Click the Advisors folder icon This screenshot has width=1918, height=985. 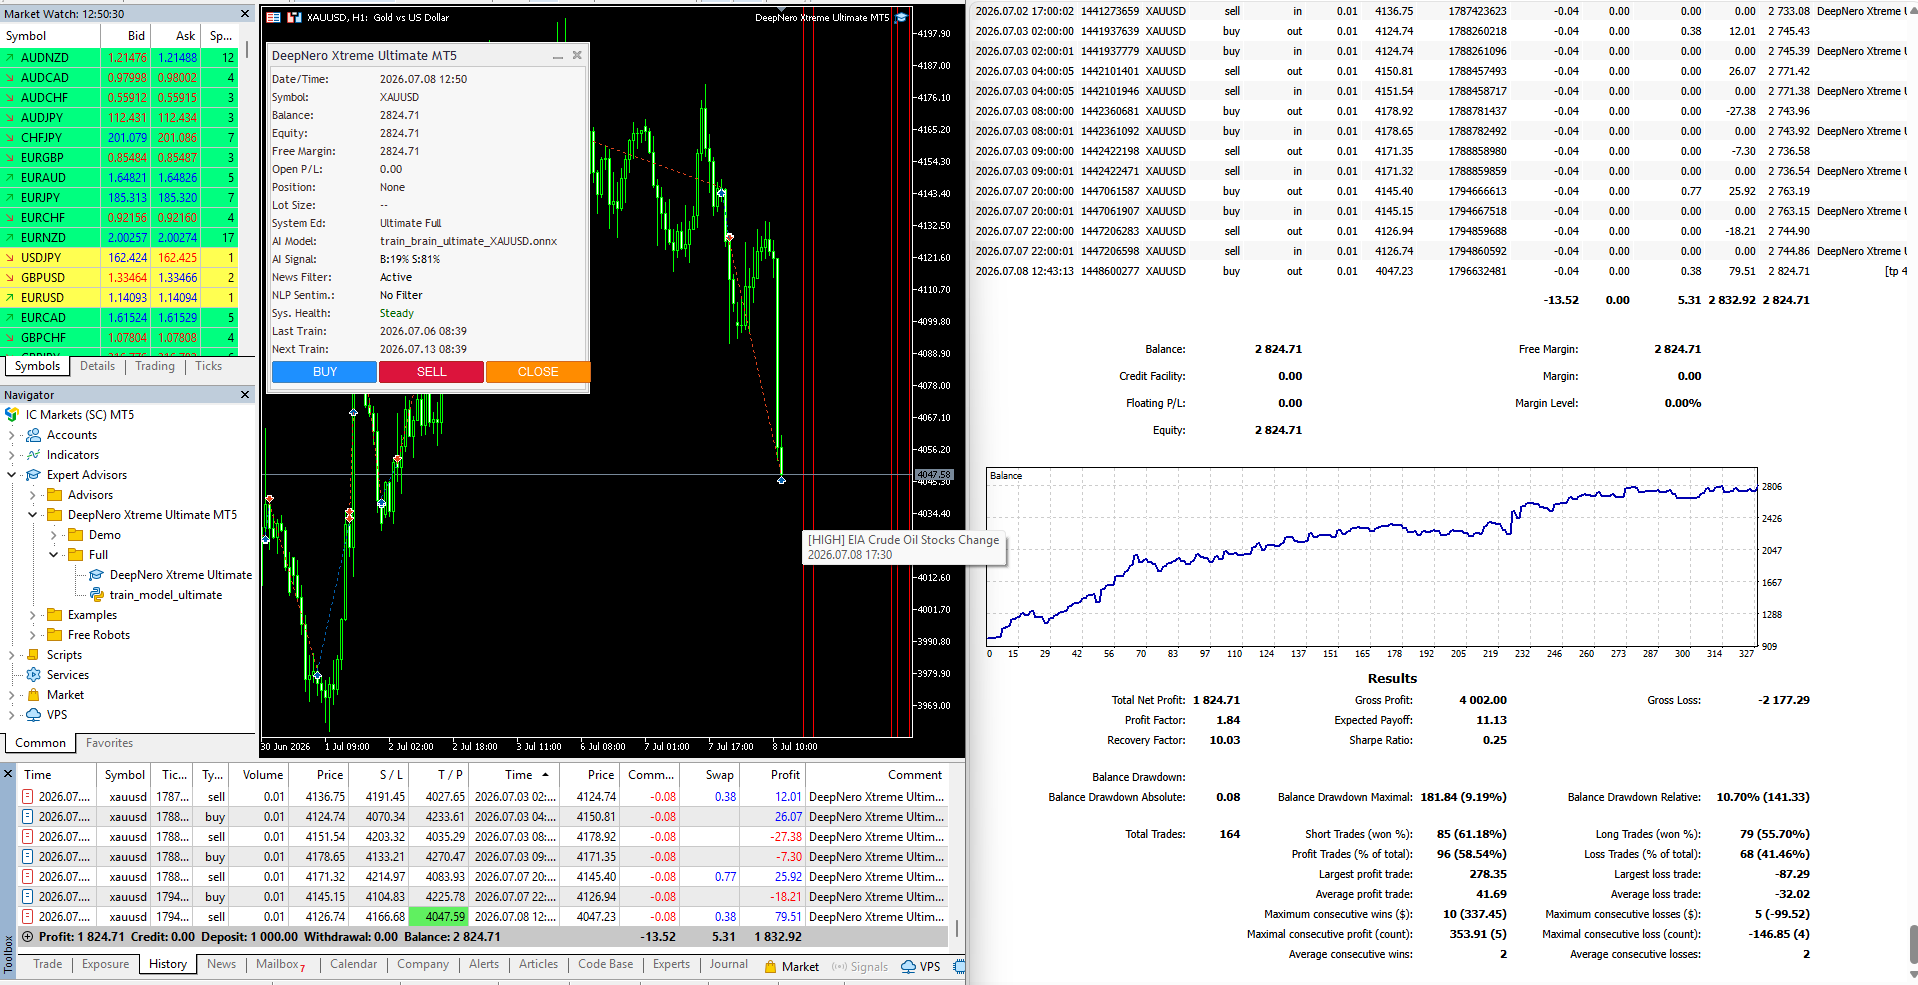(54, 494)
